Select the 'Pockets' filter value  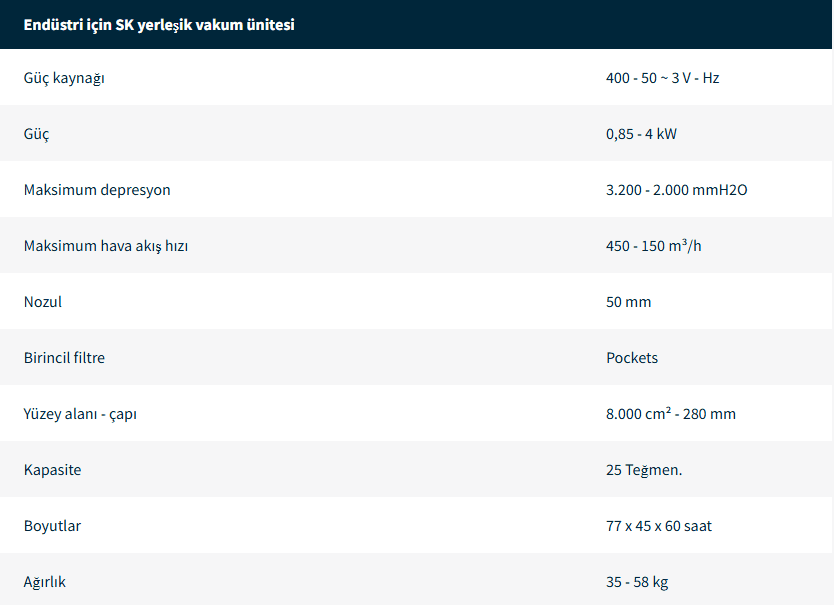click(632, 358)
